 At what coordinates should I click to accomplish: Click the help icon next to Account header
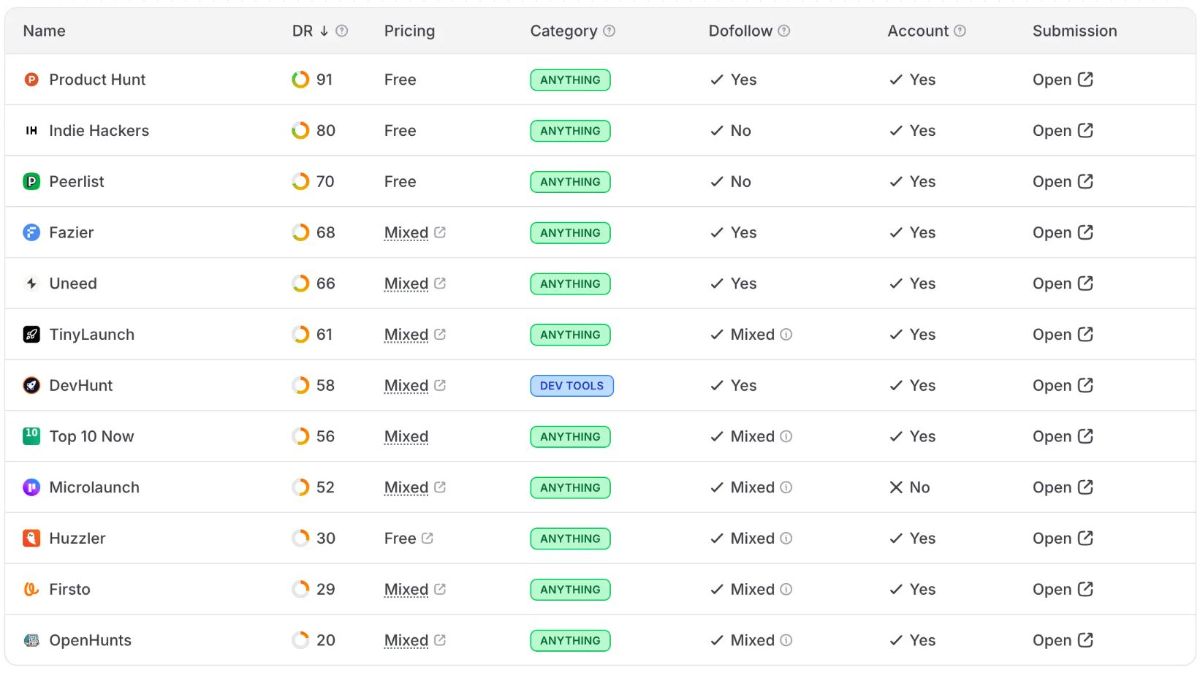[x=960, y=31]
